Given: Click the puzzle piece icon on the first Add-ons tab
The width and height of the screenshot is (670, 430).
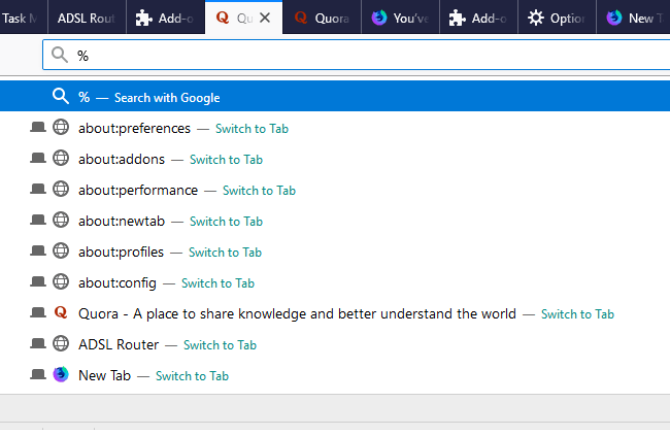Looking at the screenshot, I should (144, 18).
